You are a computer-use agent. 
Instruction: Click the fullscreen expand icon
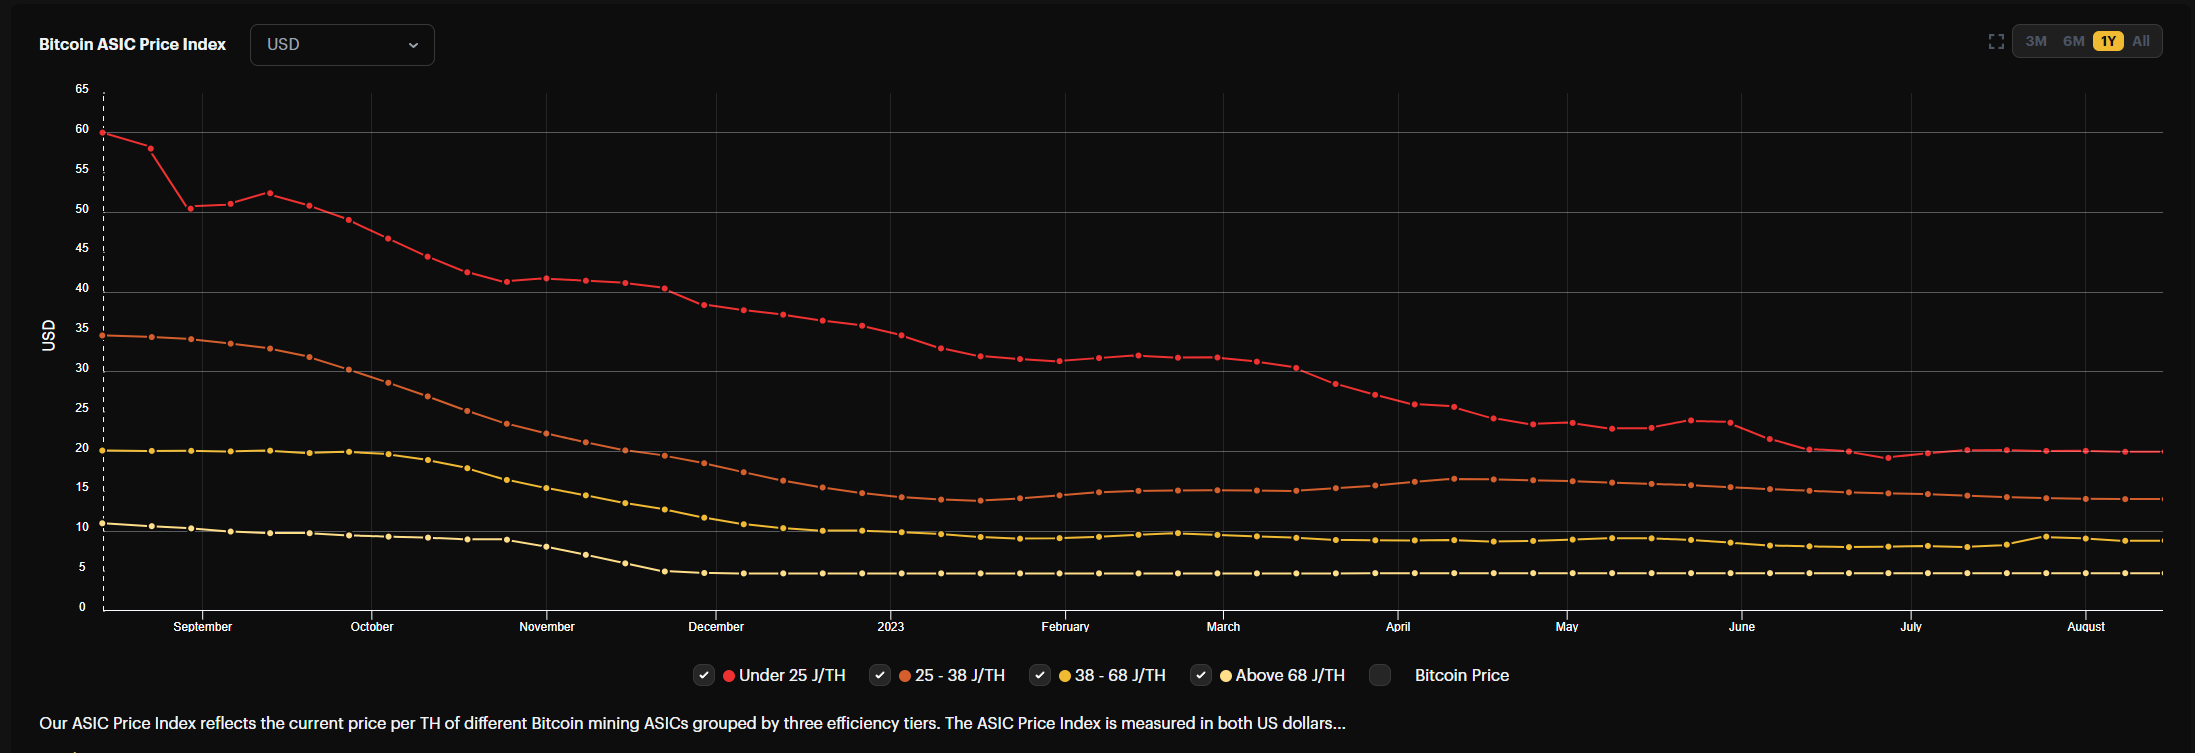(x=1996, y=41)
